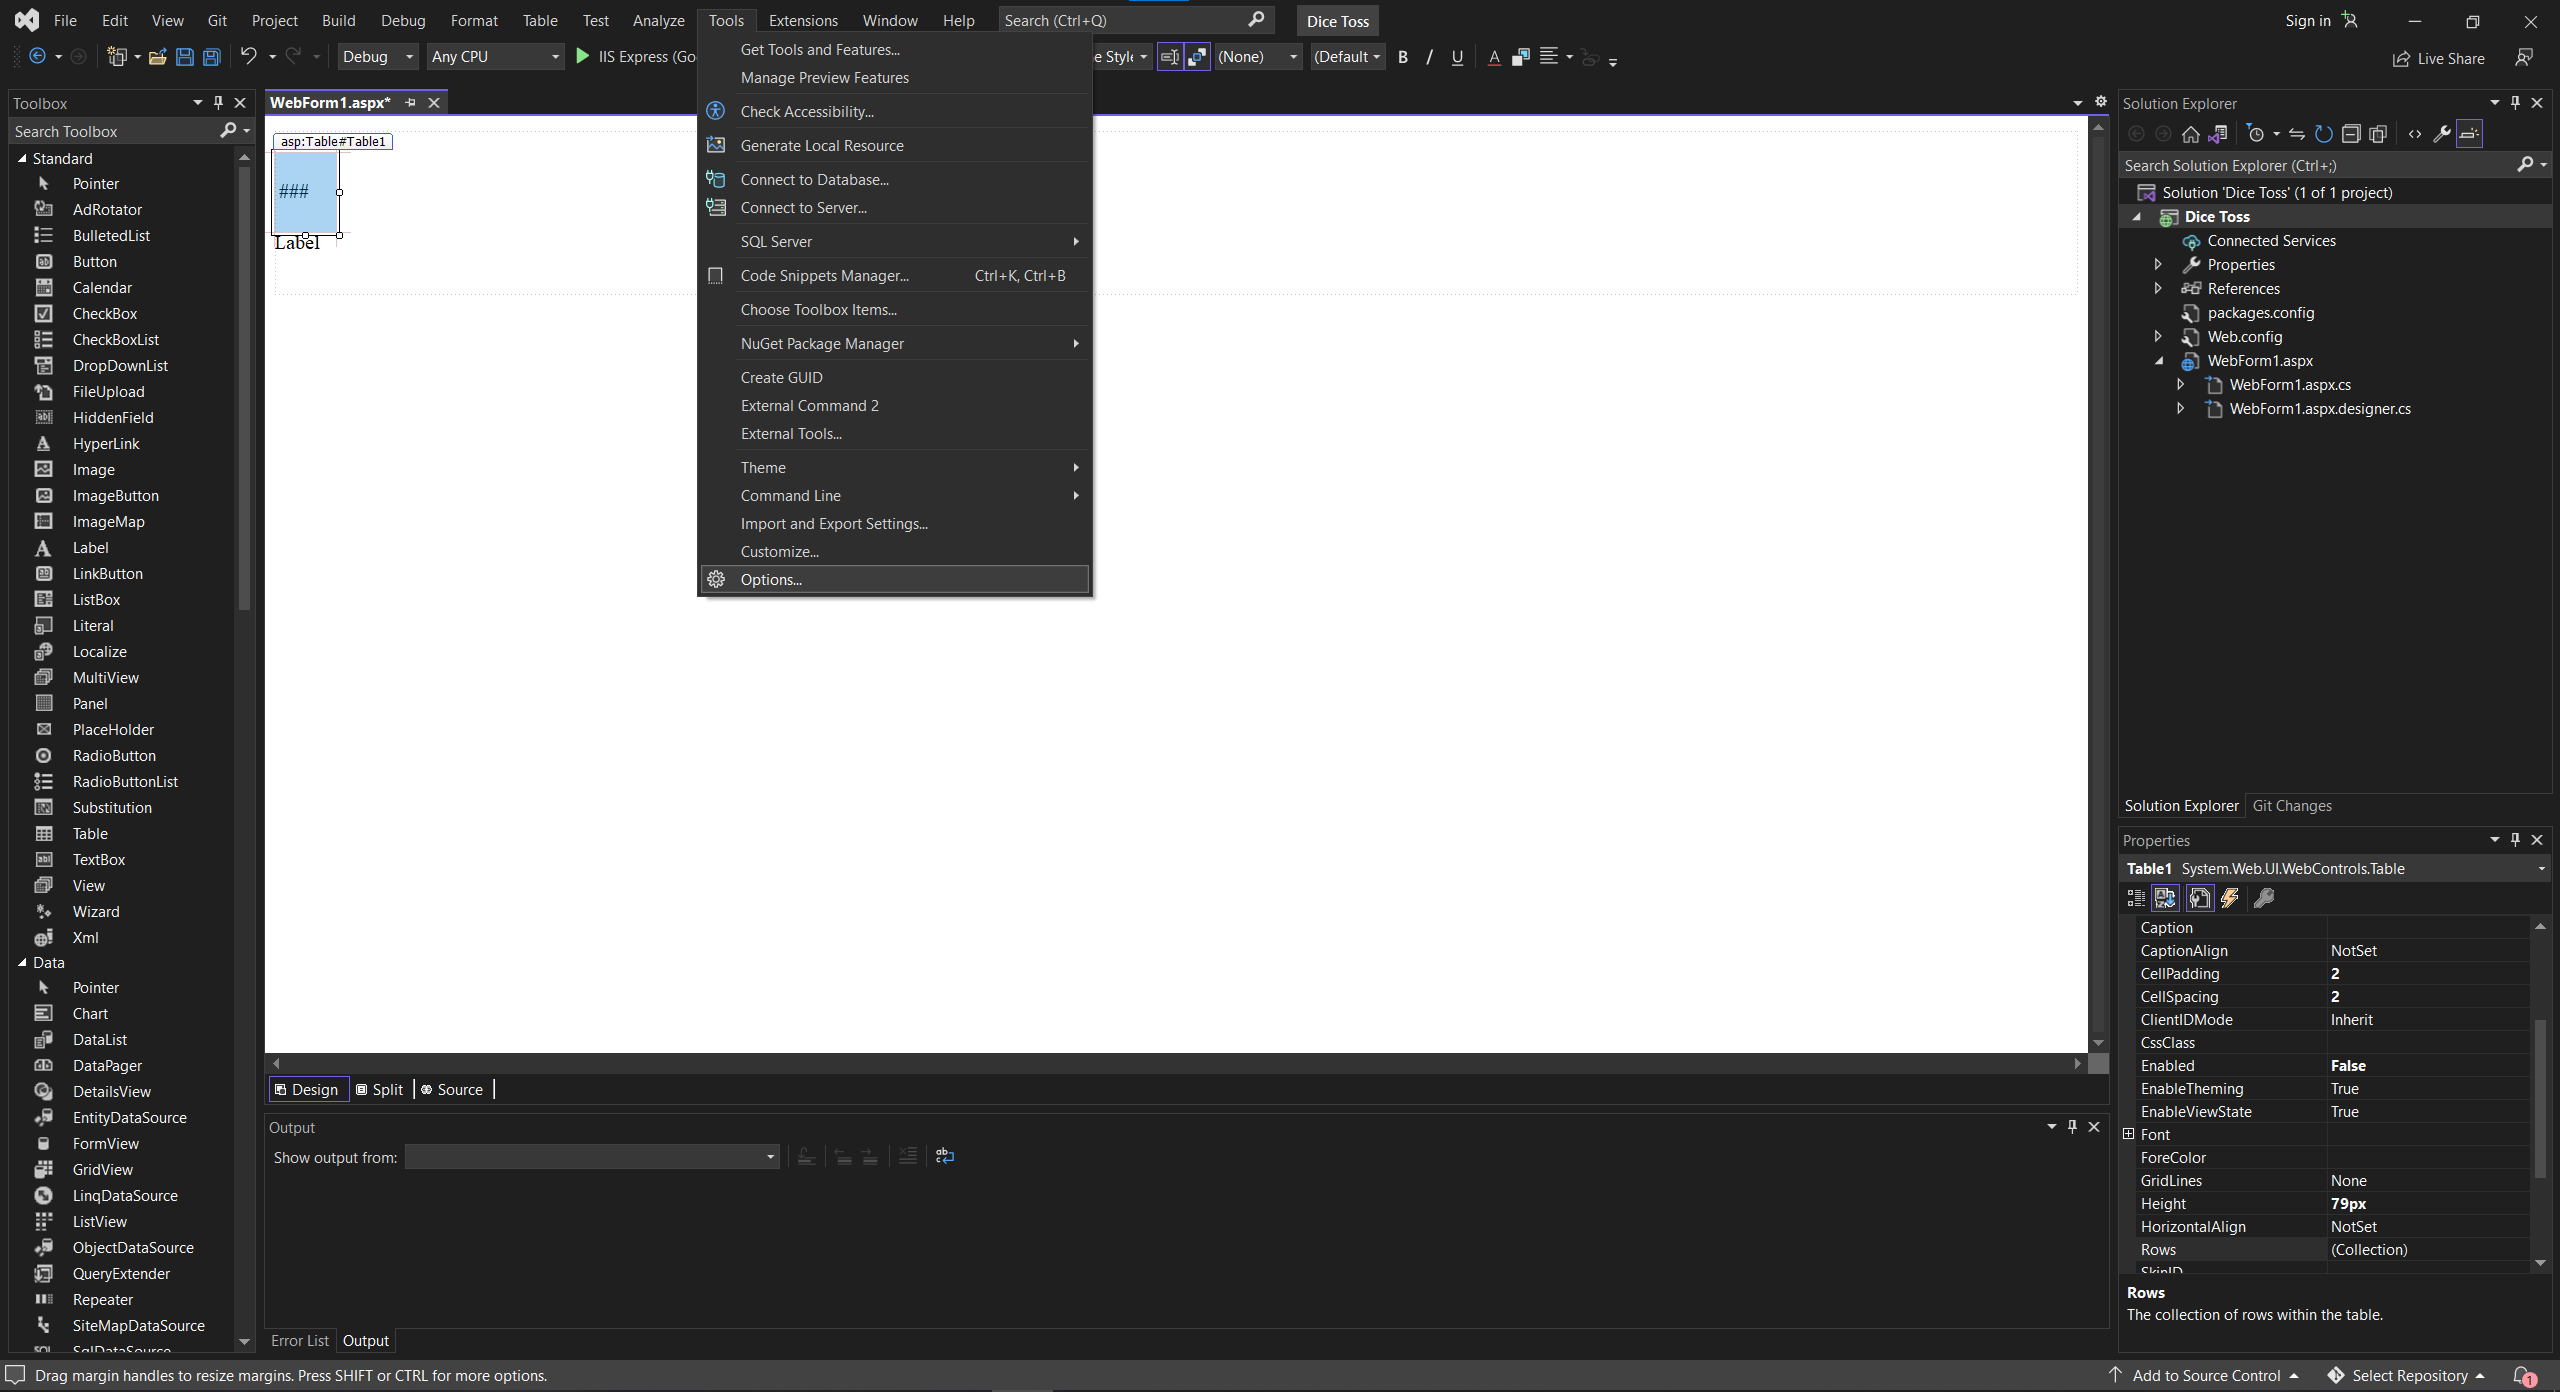The width and height of the screenshot is (2560, 1392).
Task: Pin the Toolbox panel with auto-hide
Action: (218, 103)
